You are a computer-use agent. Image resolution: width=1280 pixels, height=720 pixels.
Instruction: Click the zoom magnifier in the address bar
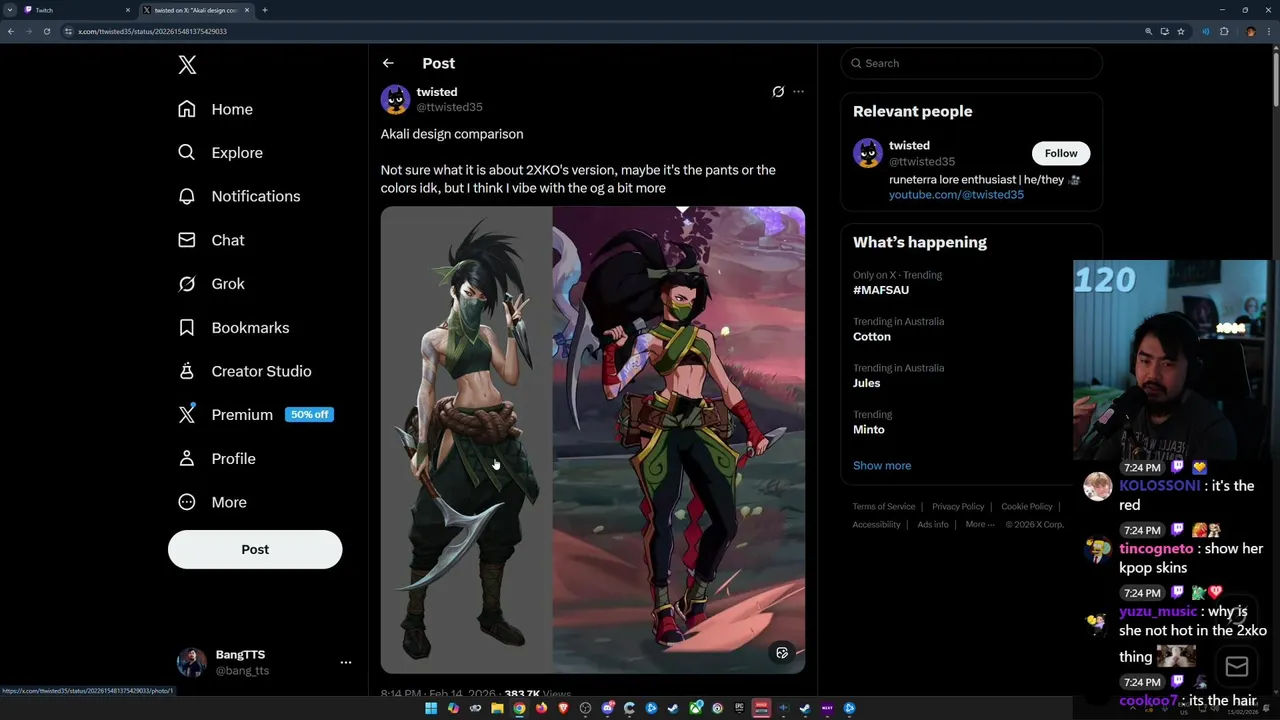click(x=1149, y=31)
